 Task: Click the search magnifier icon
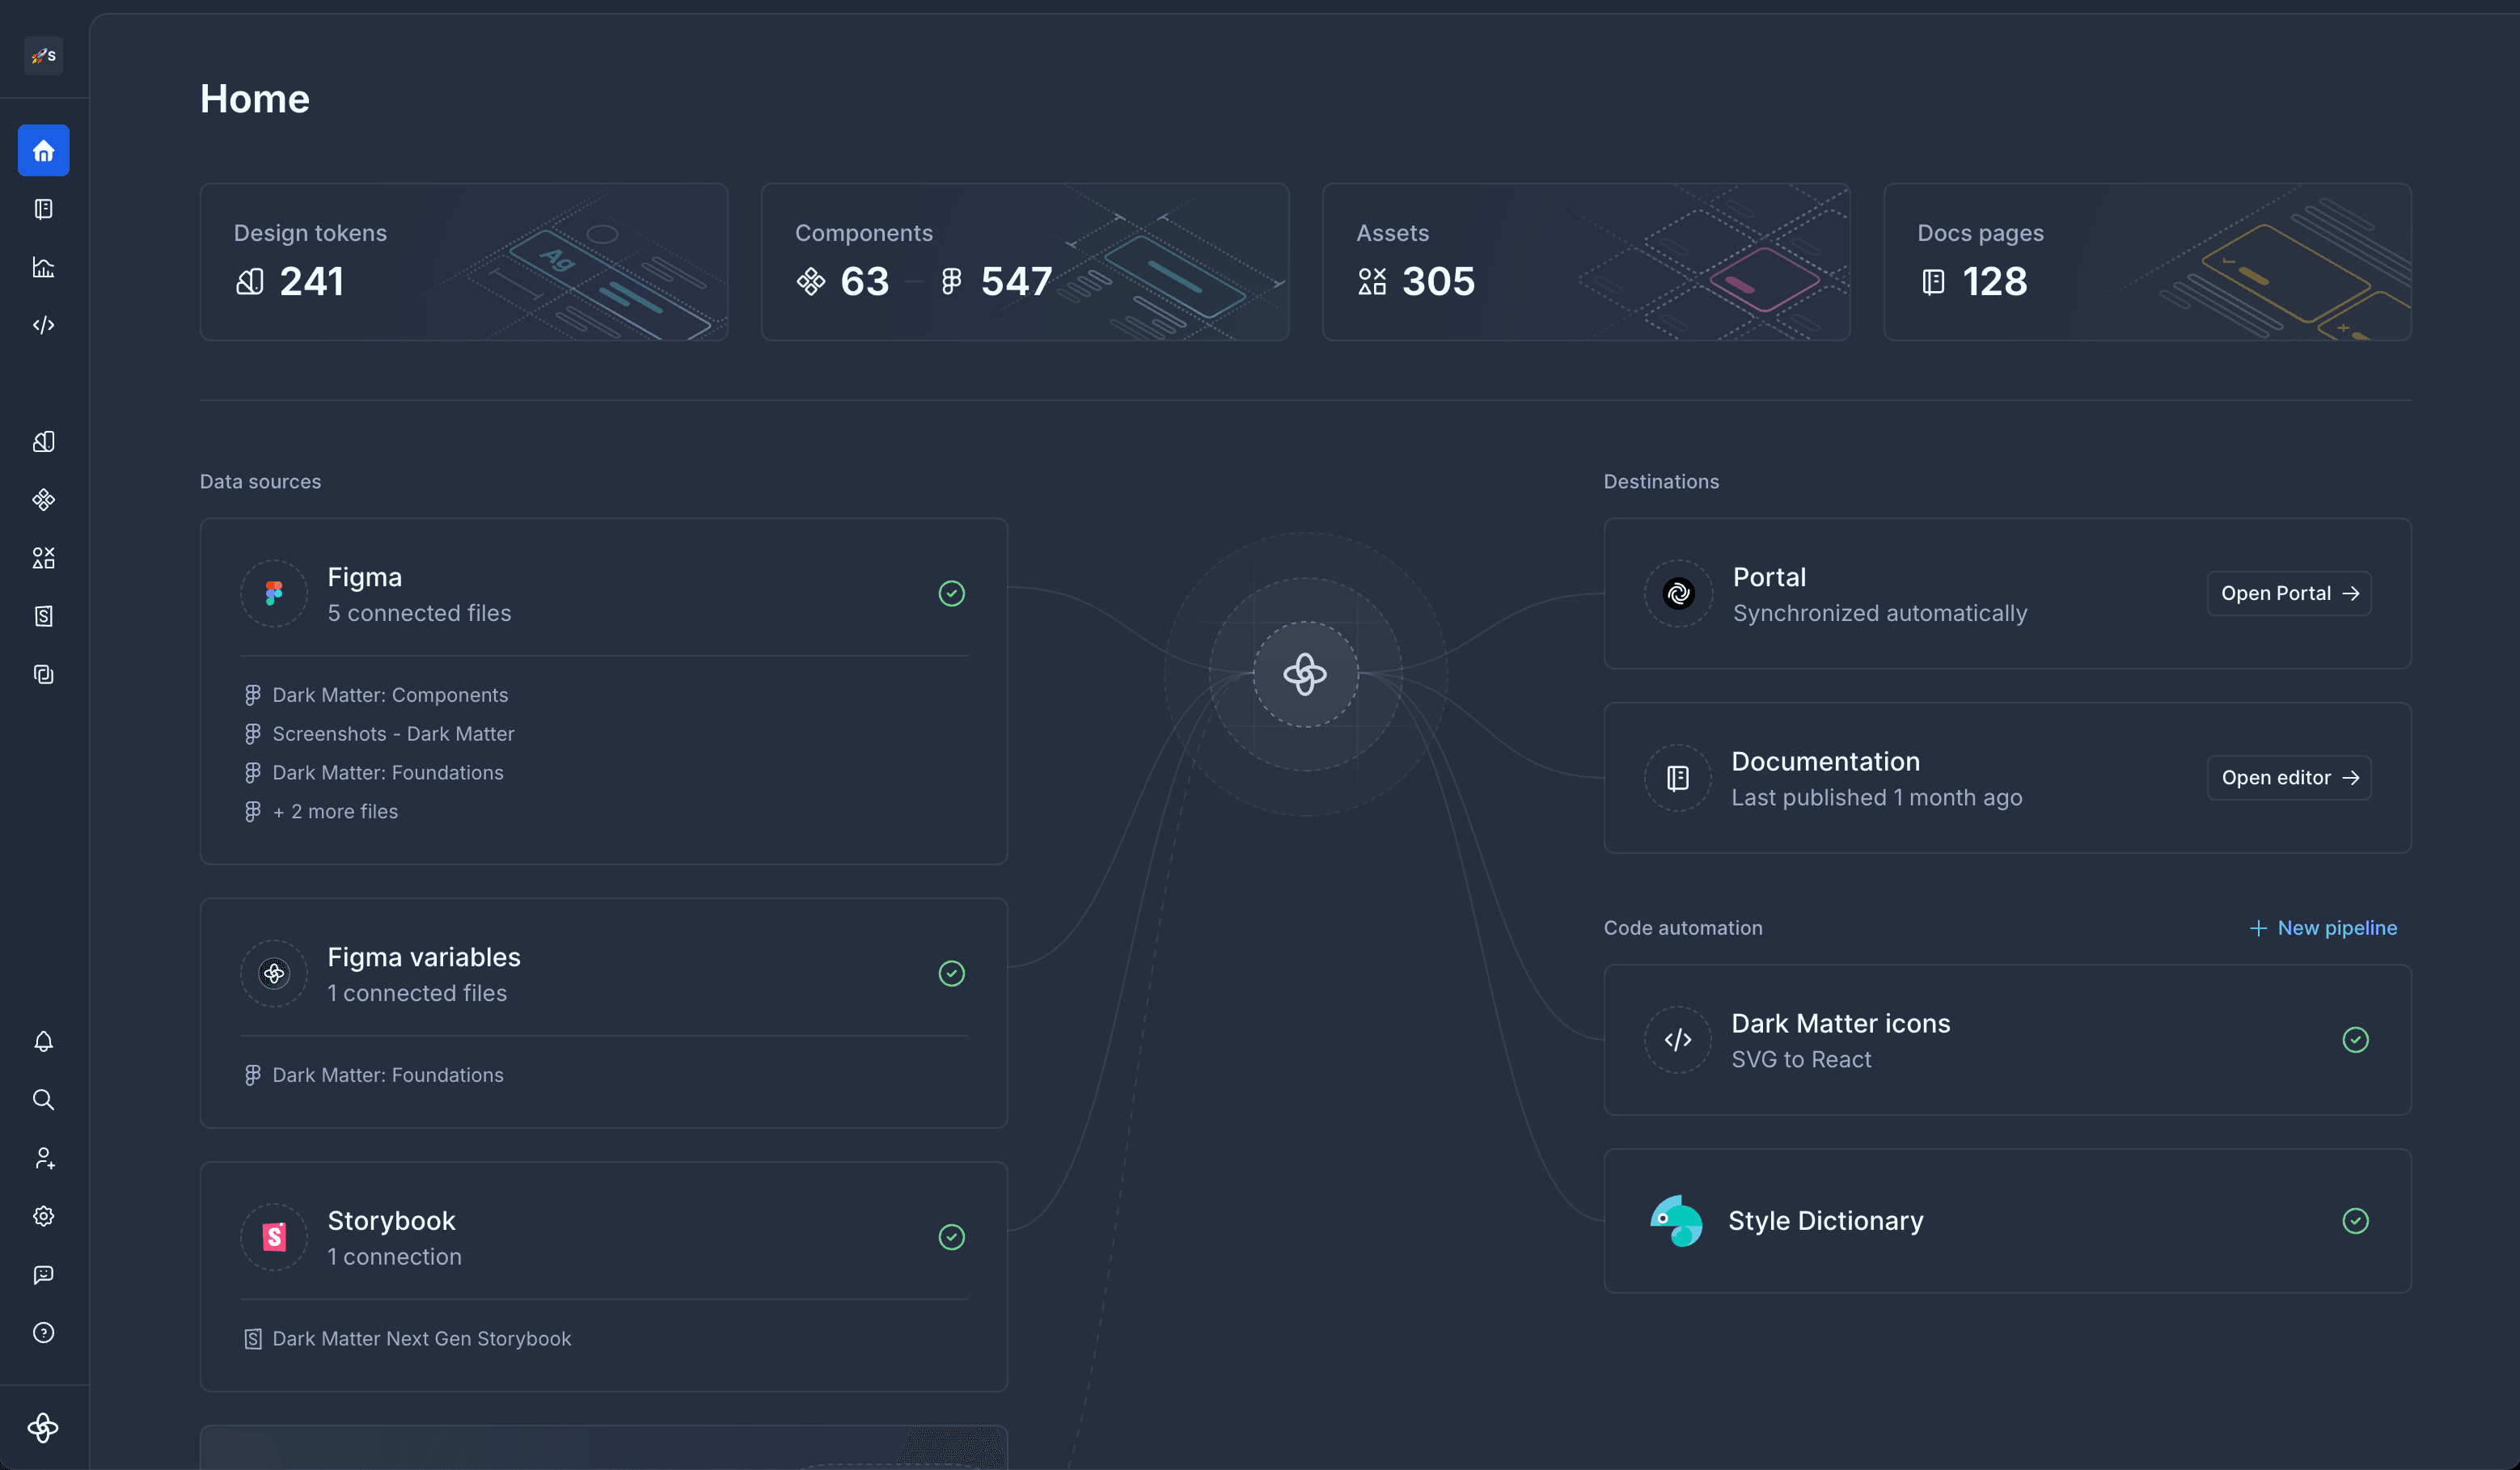(x=43, y=1100)
